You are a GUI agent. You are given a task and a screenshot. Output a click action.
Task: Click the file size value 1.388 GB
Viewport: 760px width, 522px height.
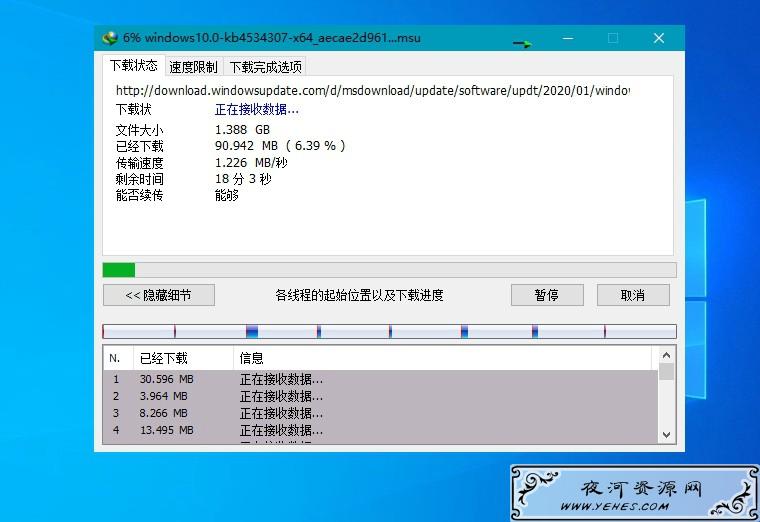[242, 130]
